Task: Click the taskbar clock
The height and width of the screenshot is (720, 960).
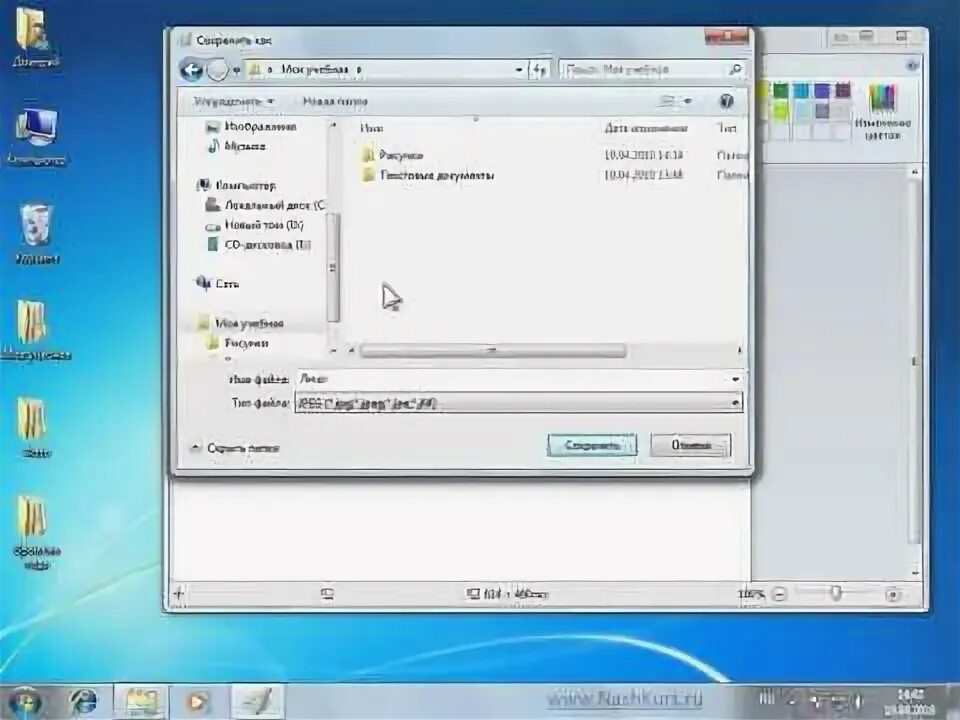Action: (912, 702)
